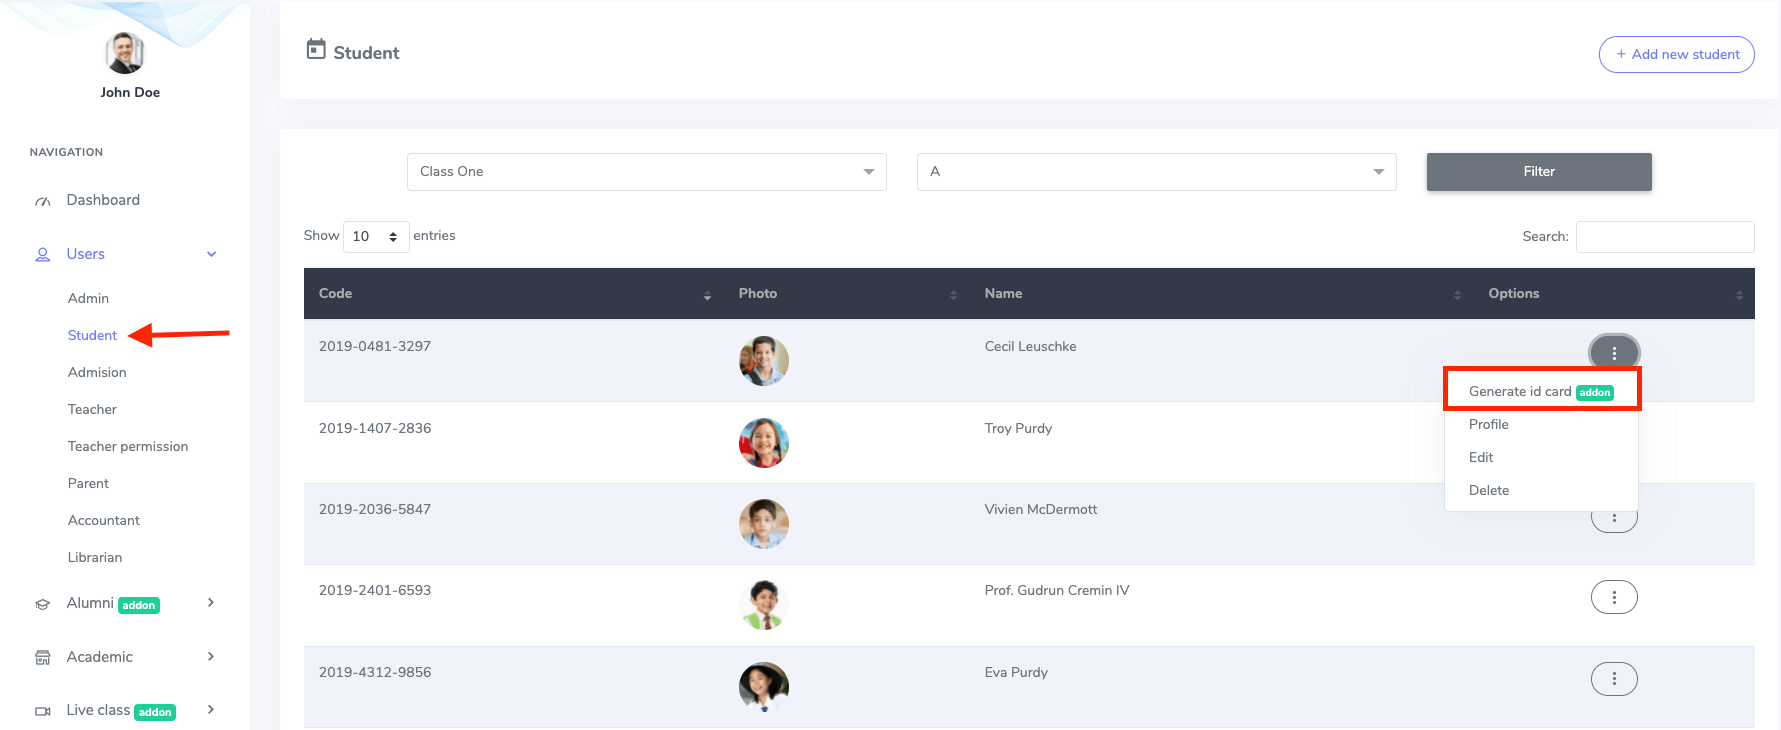Click into the Search input field

pyautogui.click(x=1664, y=237)
